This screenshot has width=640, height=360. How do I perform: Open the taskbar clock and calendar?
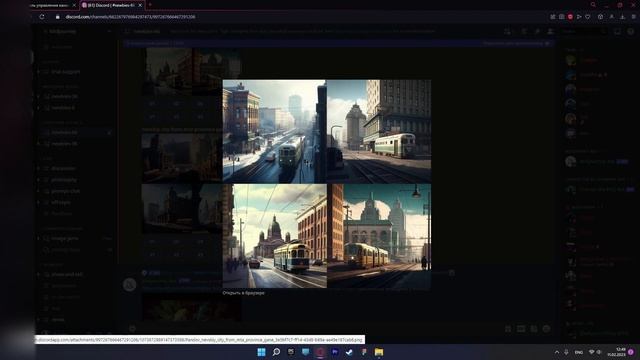(617, 352)
